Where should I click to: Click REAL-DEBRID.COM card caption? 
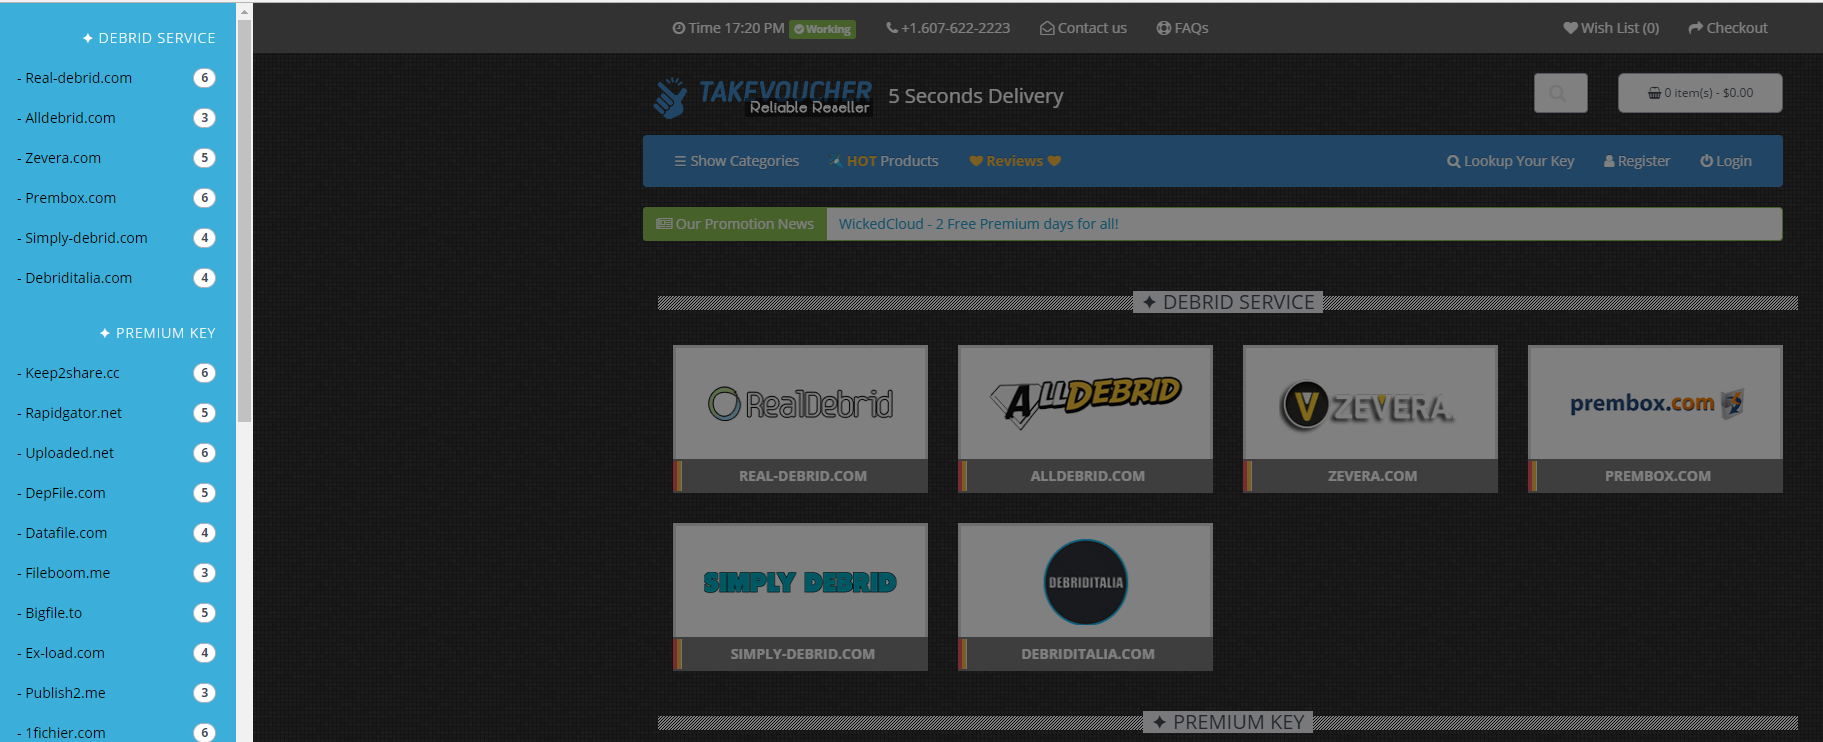pyautogui.click(x=803, y=476)
